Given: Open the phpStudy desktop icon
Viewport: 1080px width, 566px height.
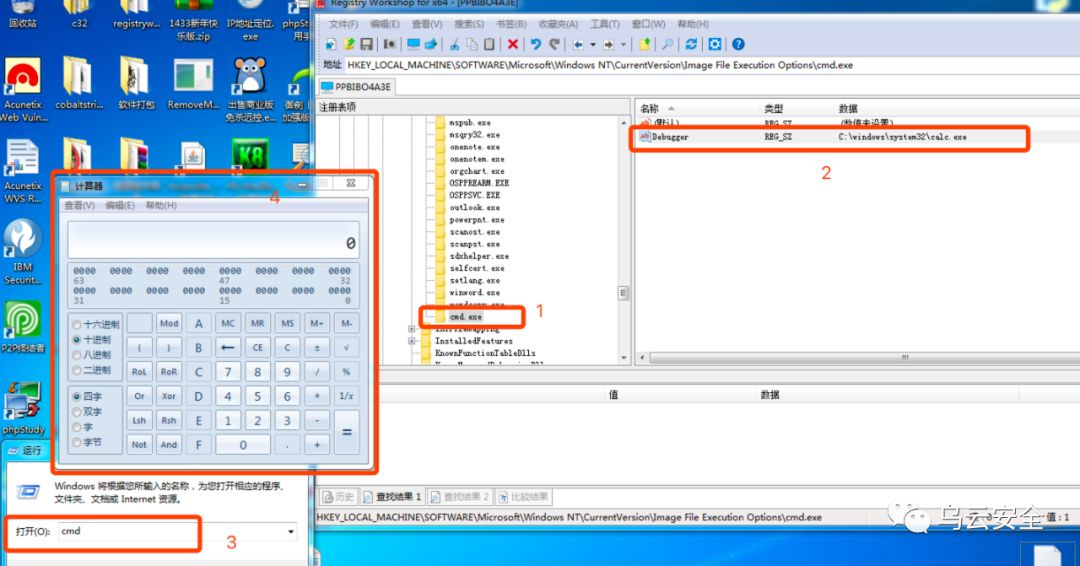Looking at the screenshot, I should click(x=23, y=408).
